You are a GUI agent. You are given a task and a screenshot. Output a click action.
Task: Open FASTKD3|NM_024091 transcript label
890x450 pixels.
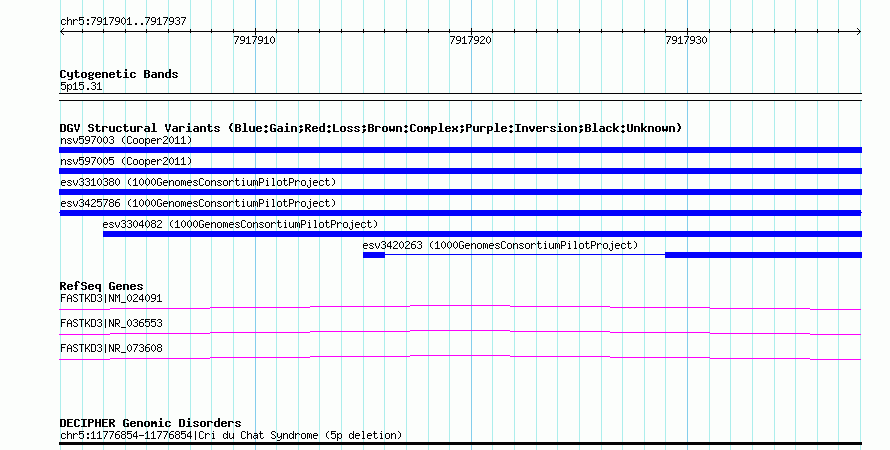point(111,298)
